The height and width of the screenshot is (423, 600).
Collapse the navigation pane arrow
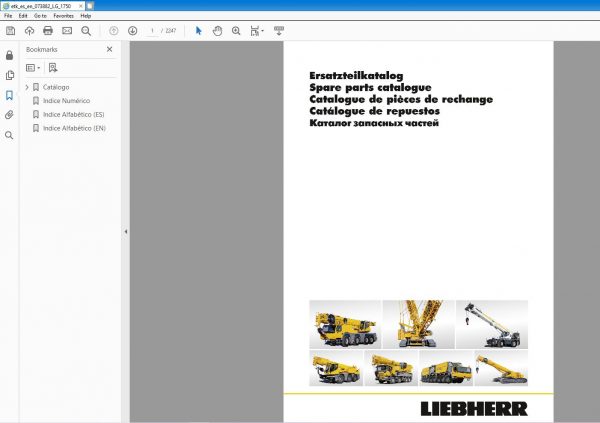[126, 232]
